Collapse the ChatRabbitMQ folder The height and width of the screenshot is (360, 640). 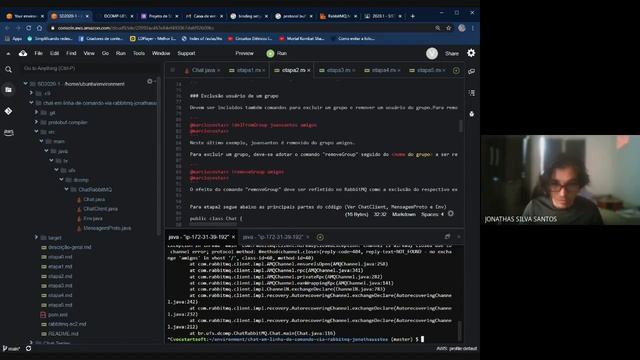[x=67, y=189]
